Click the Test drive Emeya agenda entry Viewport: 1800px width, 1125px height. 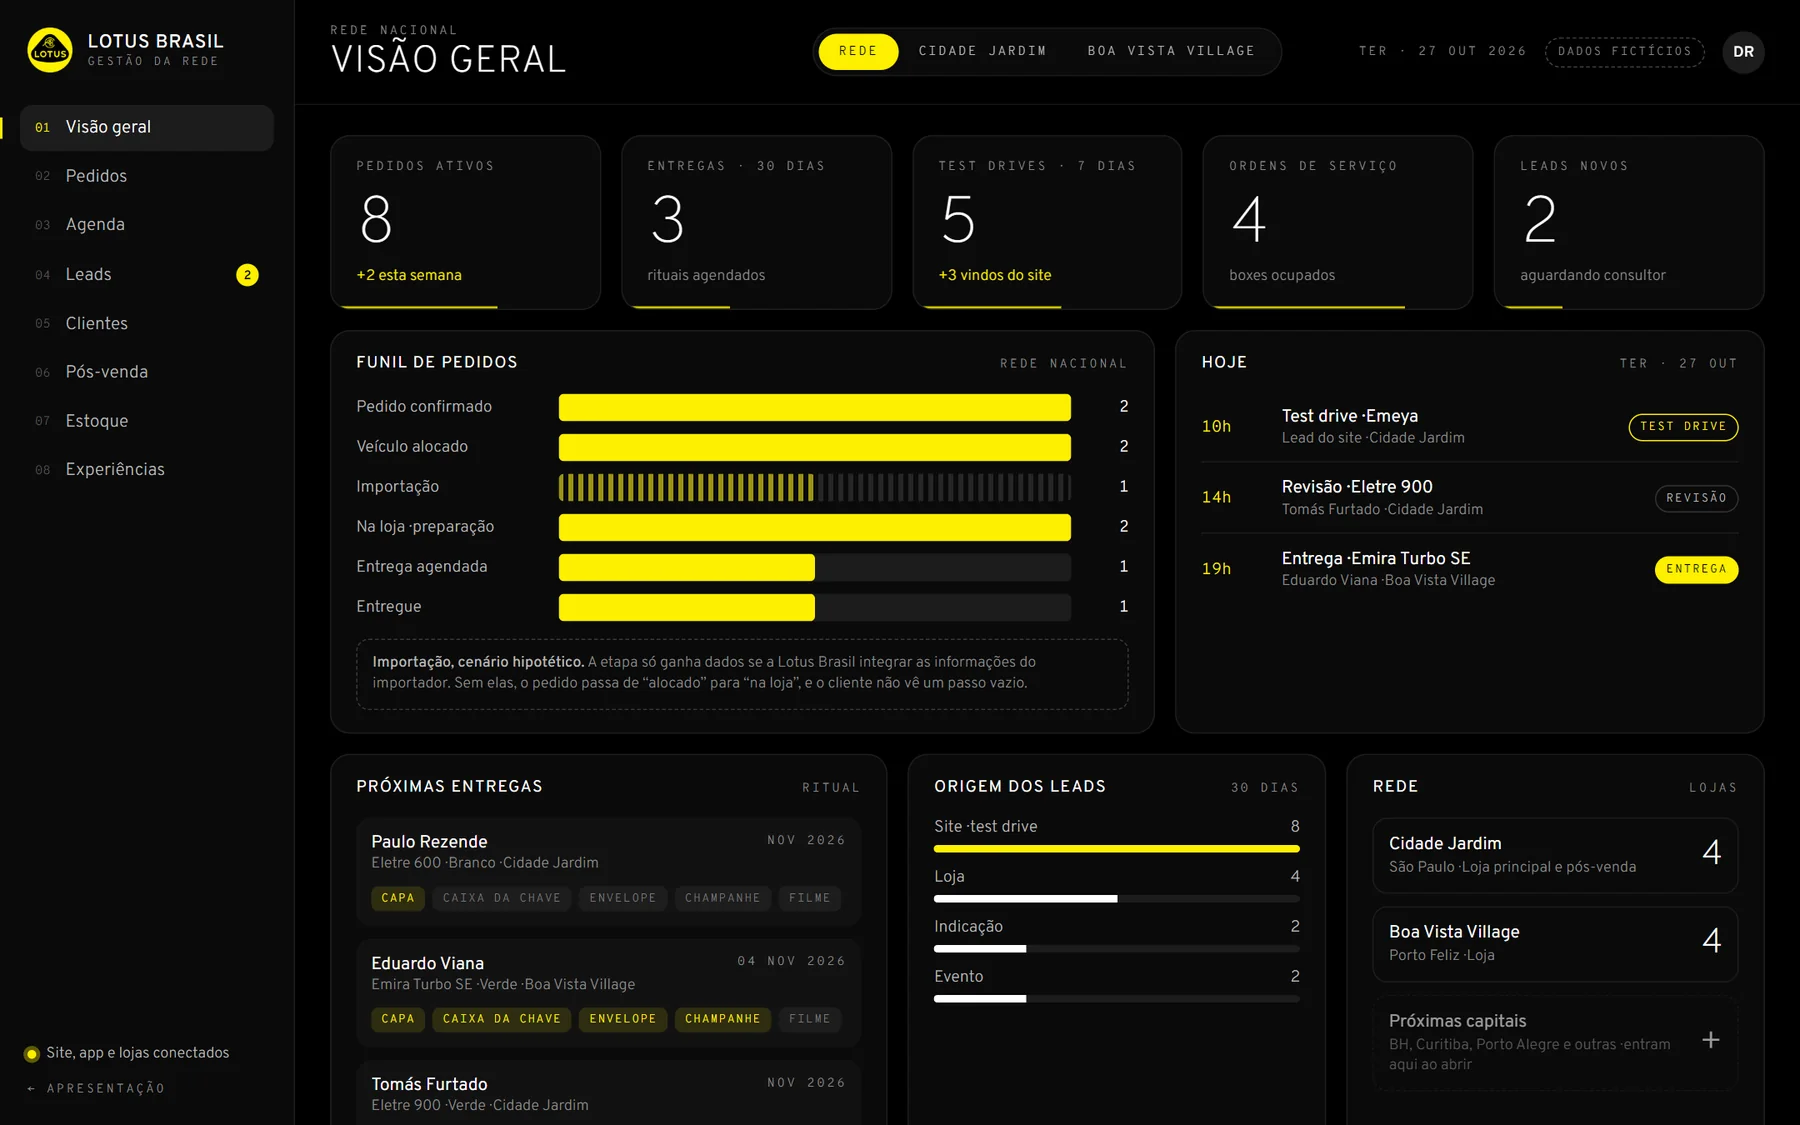(1470, 427)
